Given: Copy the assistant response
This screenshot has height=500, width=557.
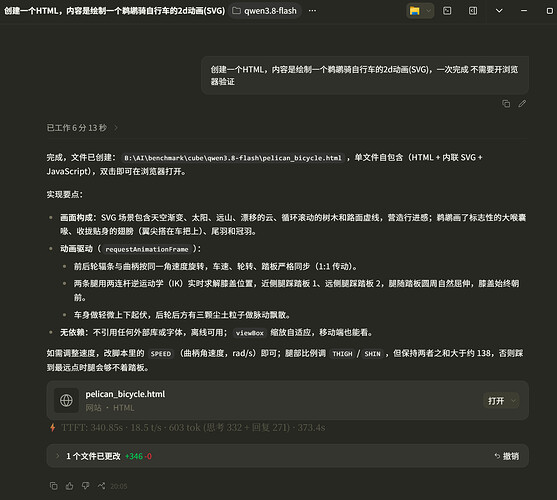Looking at the screenshot, I should coord(54,486).
